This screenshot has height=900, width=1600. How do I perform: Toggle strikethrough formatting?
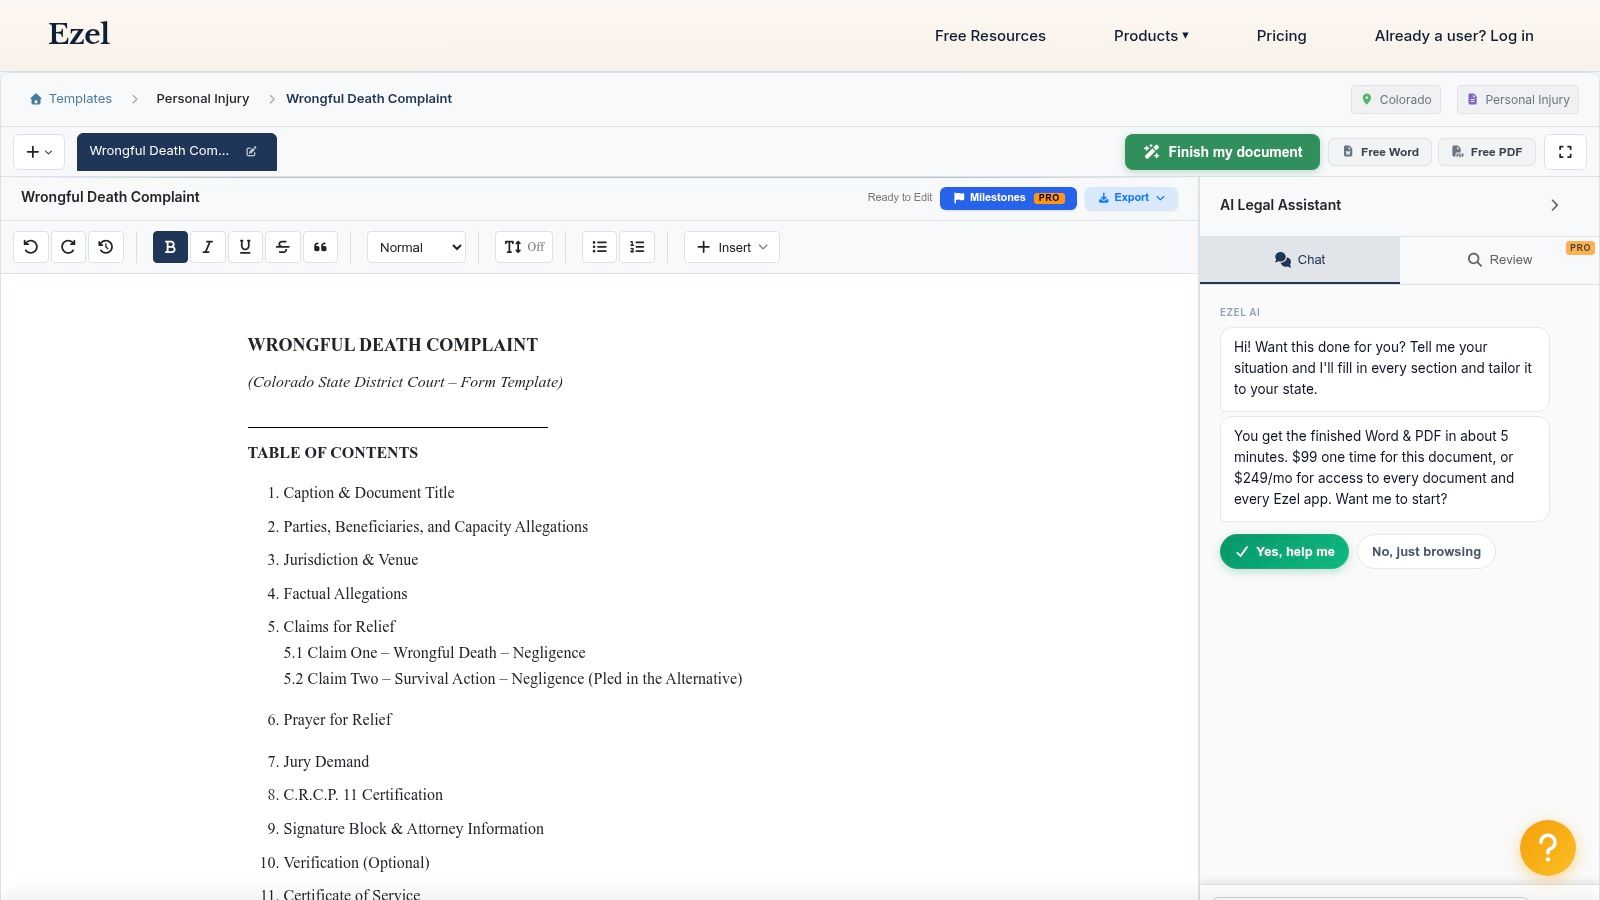point(283,247)
